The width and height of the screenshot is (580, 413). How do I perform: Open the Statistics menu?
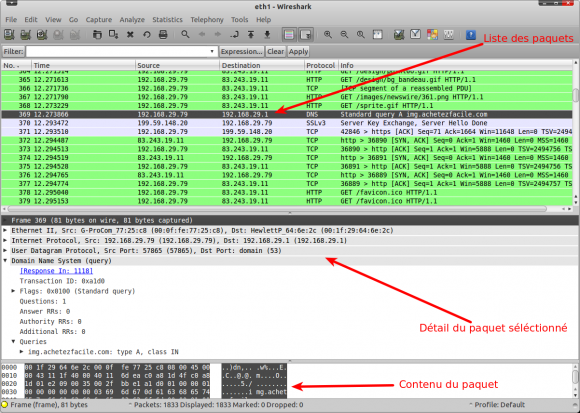click(167, 20)
